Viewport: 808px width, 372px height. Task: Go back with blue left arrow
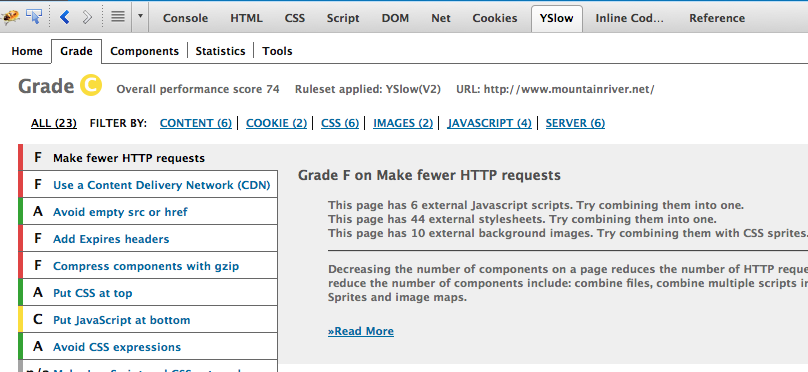click(x=64, y=18)
